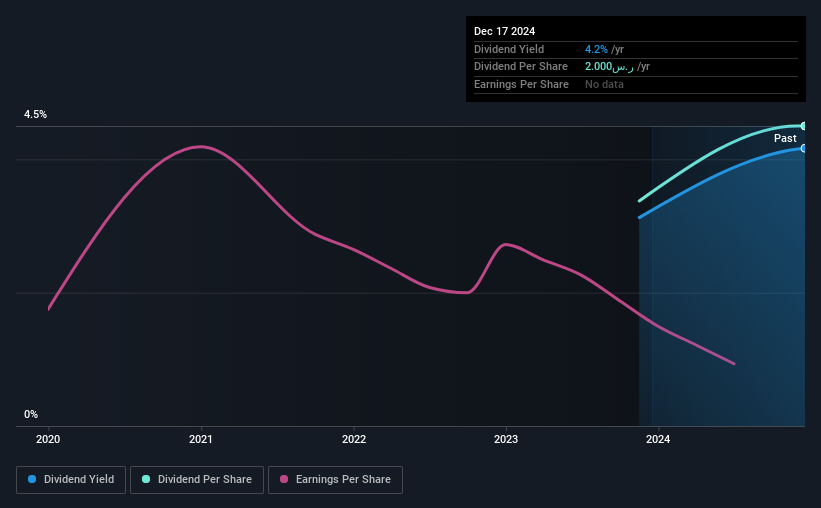The image size is (821, 508).
Task: Click the blue Dividend Yield endpoint marker
Action: click(803, 148)
